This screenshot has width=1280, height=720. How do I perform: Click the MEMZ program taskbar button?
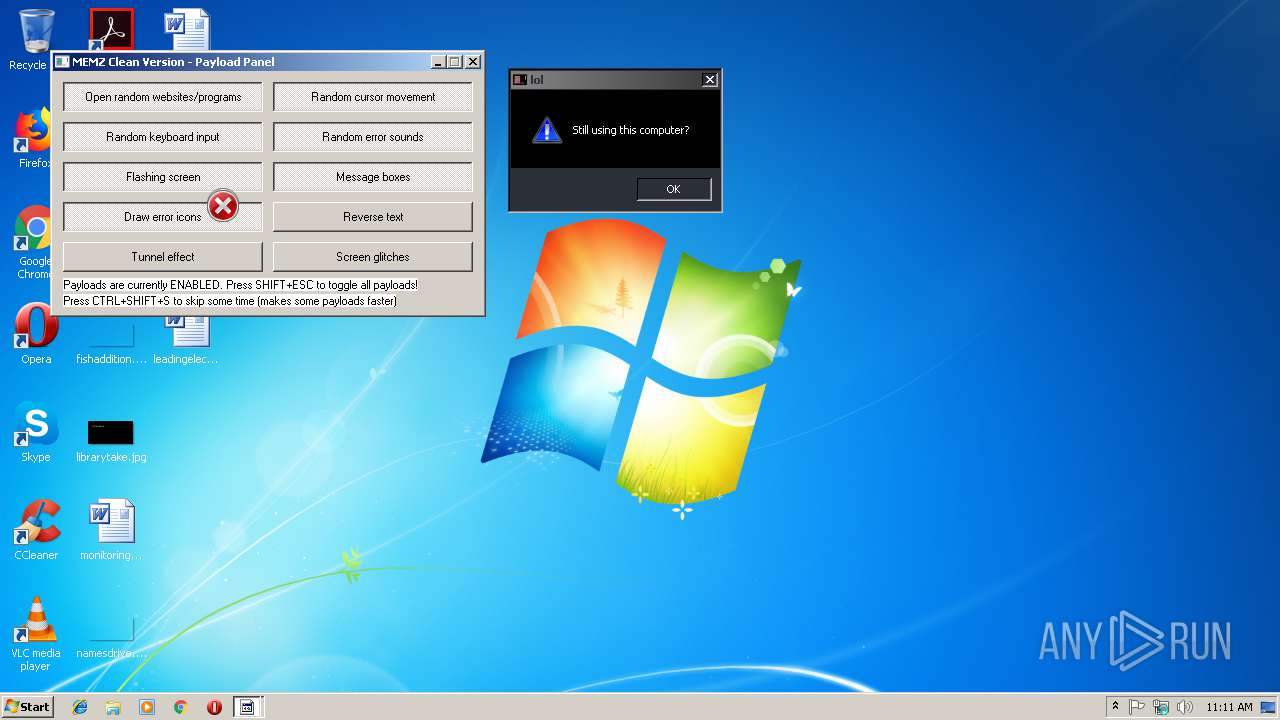tap(247, 707)
